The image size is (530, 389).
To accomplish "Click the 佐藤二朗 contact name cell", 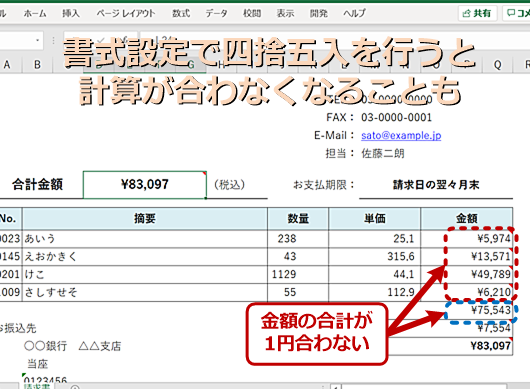I will [x=383, y=153].
